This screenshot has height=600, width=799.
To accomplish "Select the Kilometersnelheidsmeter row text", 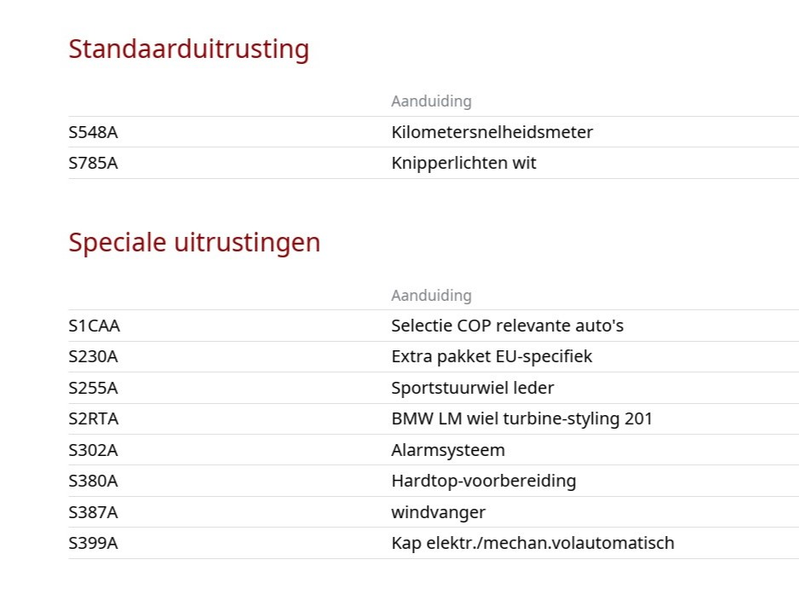I will (x=492, y=133).
